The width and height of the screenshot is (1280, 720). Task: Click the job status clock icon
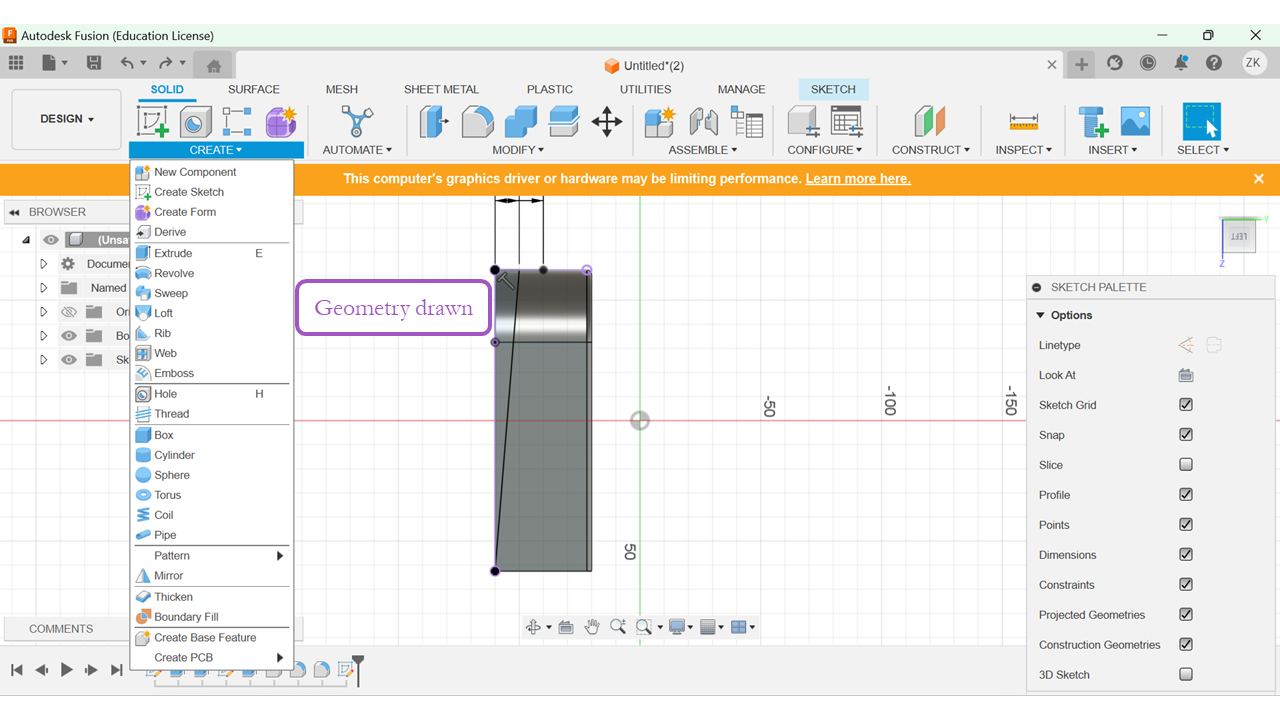tap(1148, 63)
